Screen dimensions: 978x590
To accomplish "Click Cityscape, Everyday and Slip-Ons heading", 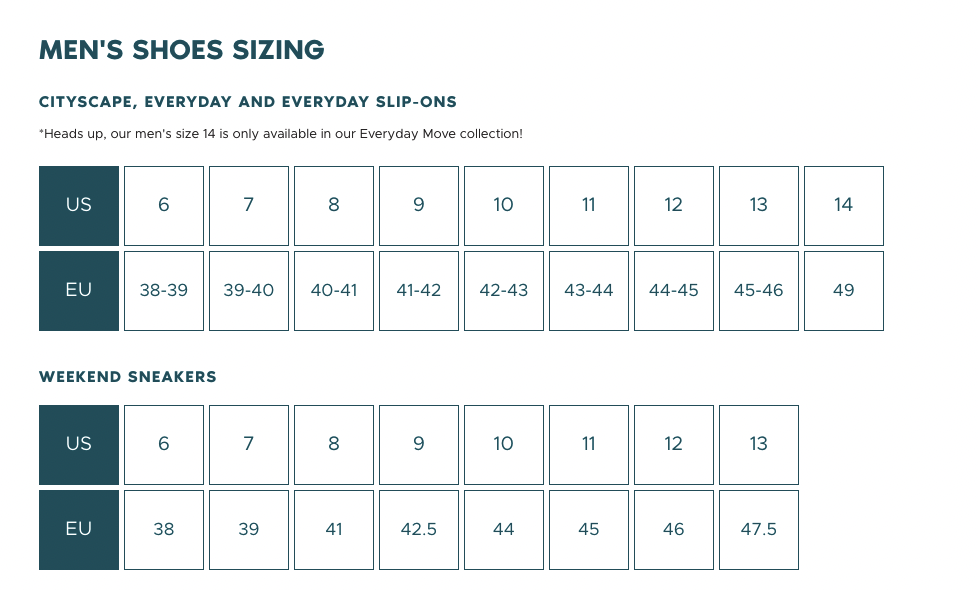I will [x=247, y=102].
